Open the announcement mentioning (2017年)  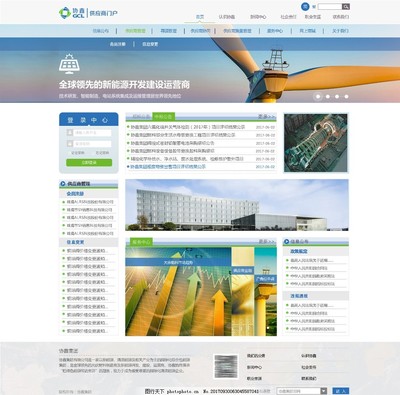pos(187,127)
